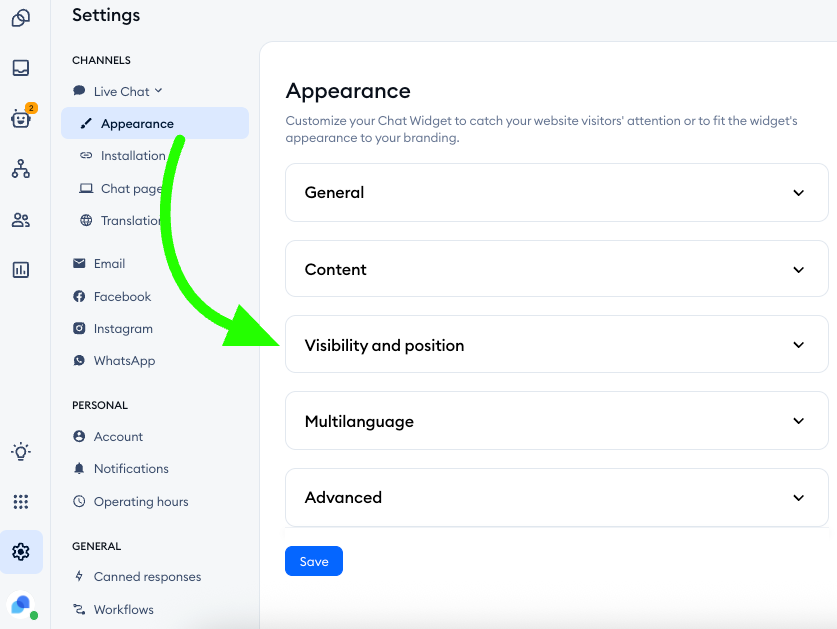Screen dimensions: 837x629
Task: Open the user avatar at bottom left
Action: [21, 604]
